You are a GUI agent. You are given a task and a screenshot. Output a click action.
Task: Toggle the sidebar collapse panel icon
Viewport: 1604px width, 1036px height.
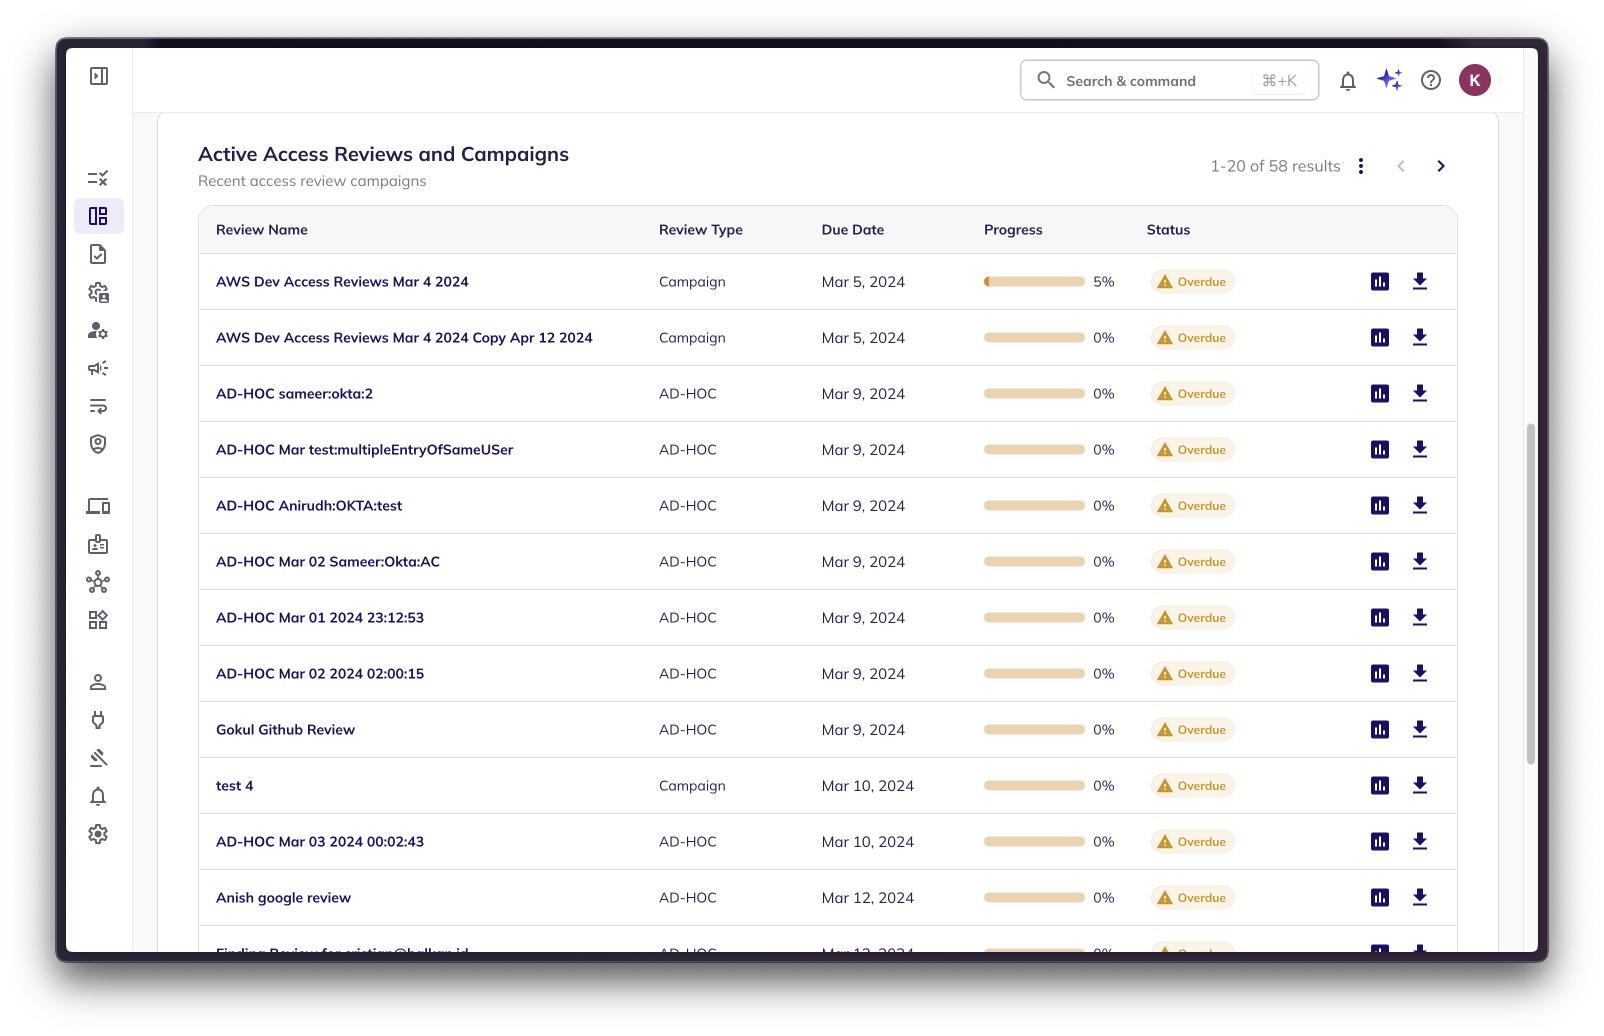pos(99,76)
